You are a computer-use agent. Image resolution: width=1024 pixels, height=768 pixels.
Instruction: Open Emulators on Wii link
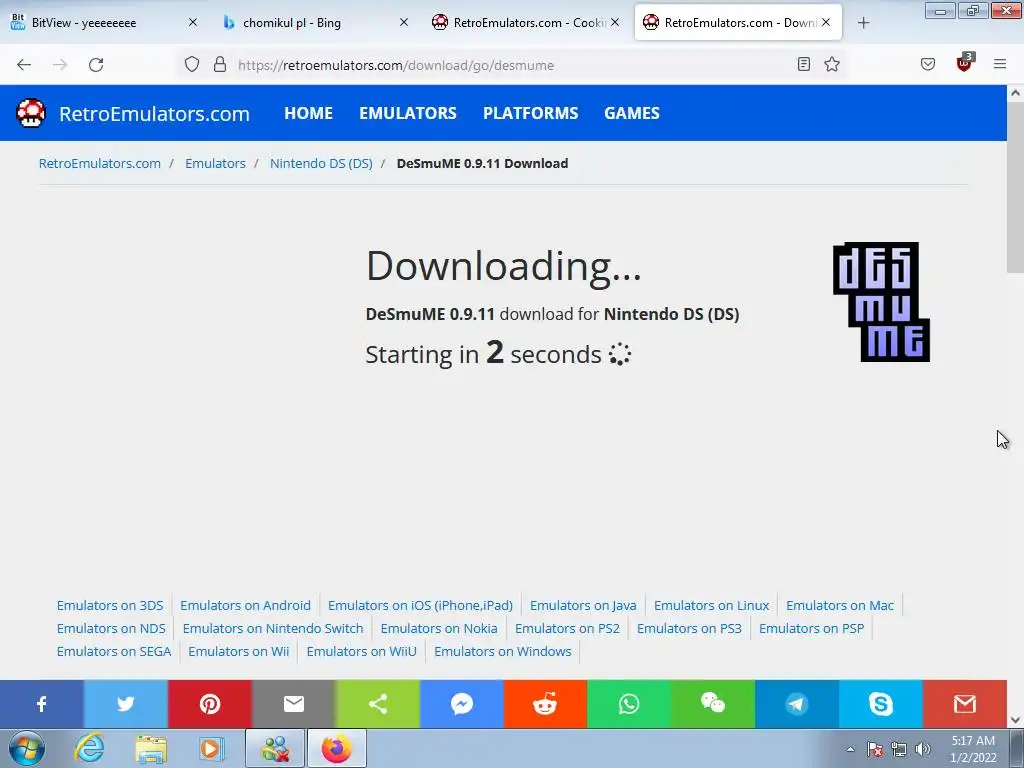[238, 651]
